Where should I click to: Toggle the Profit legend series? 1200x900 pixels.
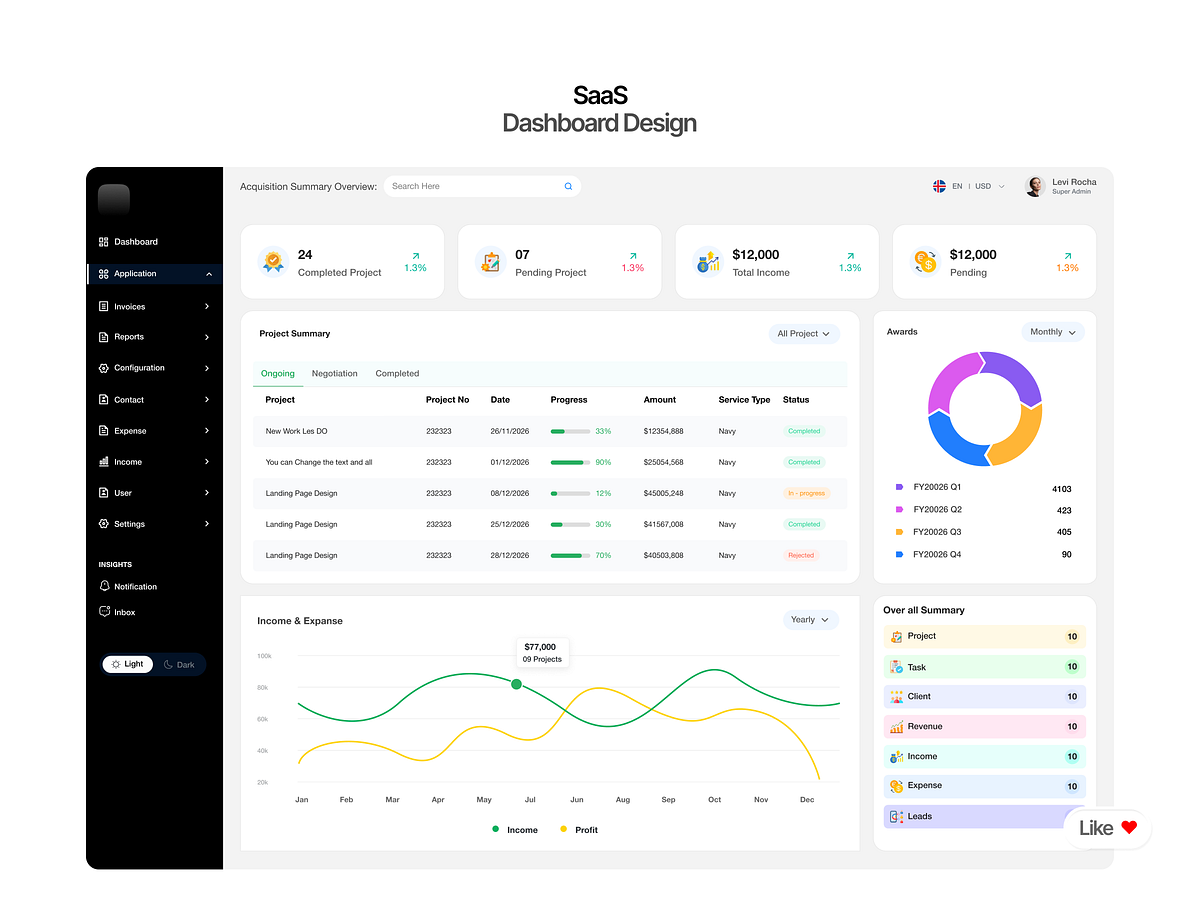[579, 830]
